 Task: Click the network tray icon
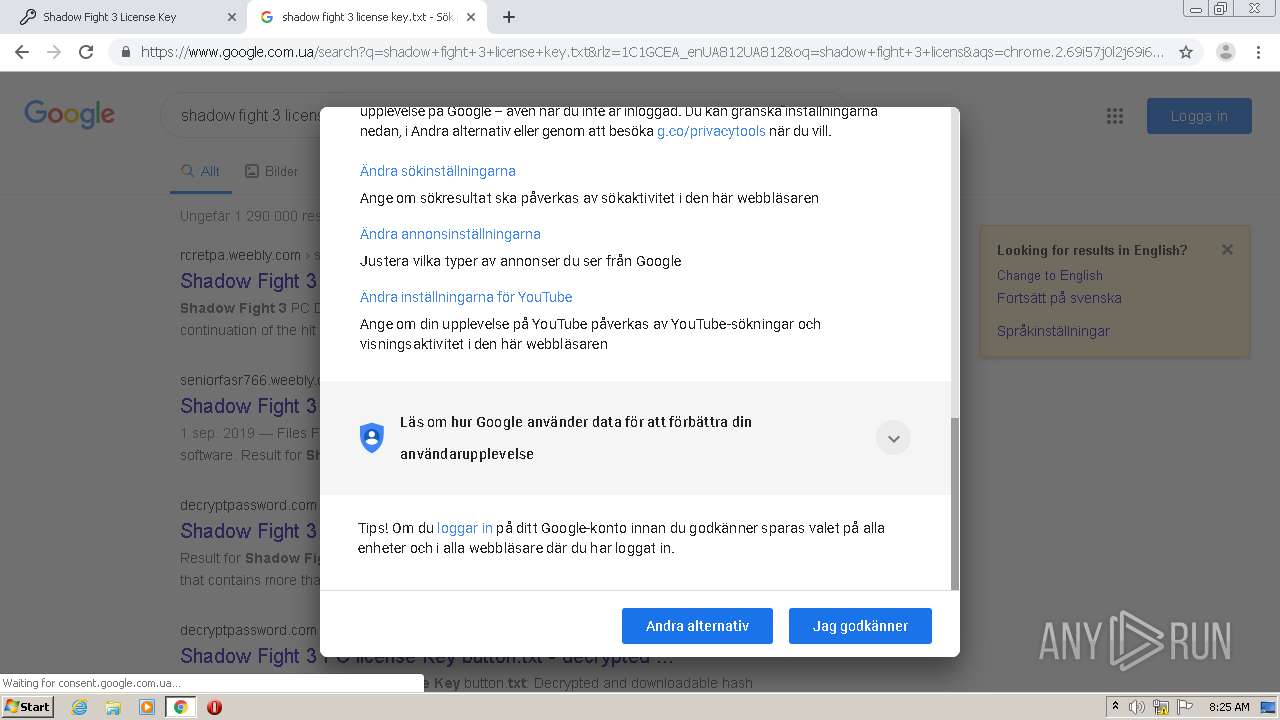point(1161,707)
